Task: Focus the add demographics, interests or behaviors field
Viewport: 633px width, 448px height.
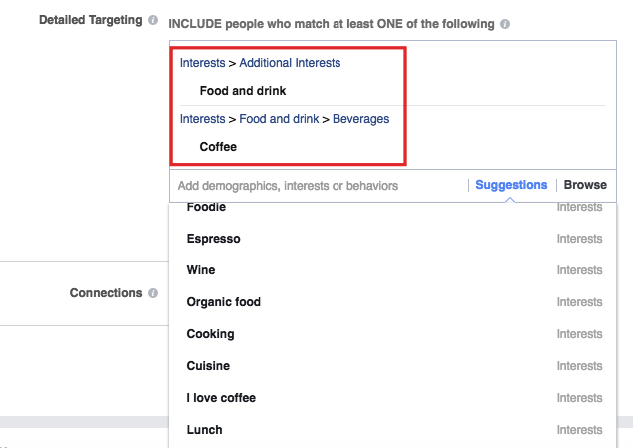Action: (319, 186)
